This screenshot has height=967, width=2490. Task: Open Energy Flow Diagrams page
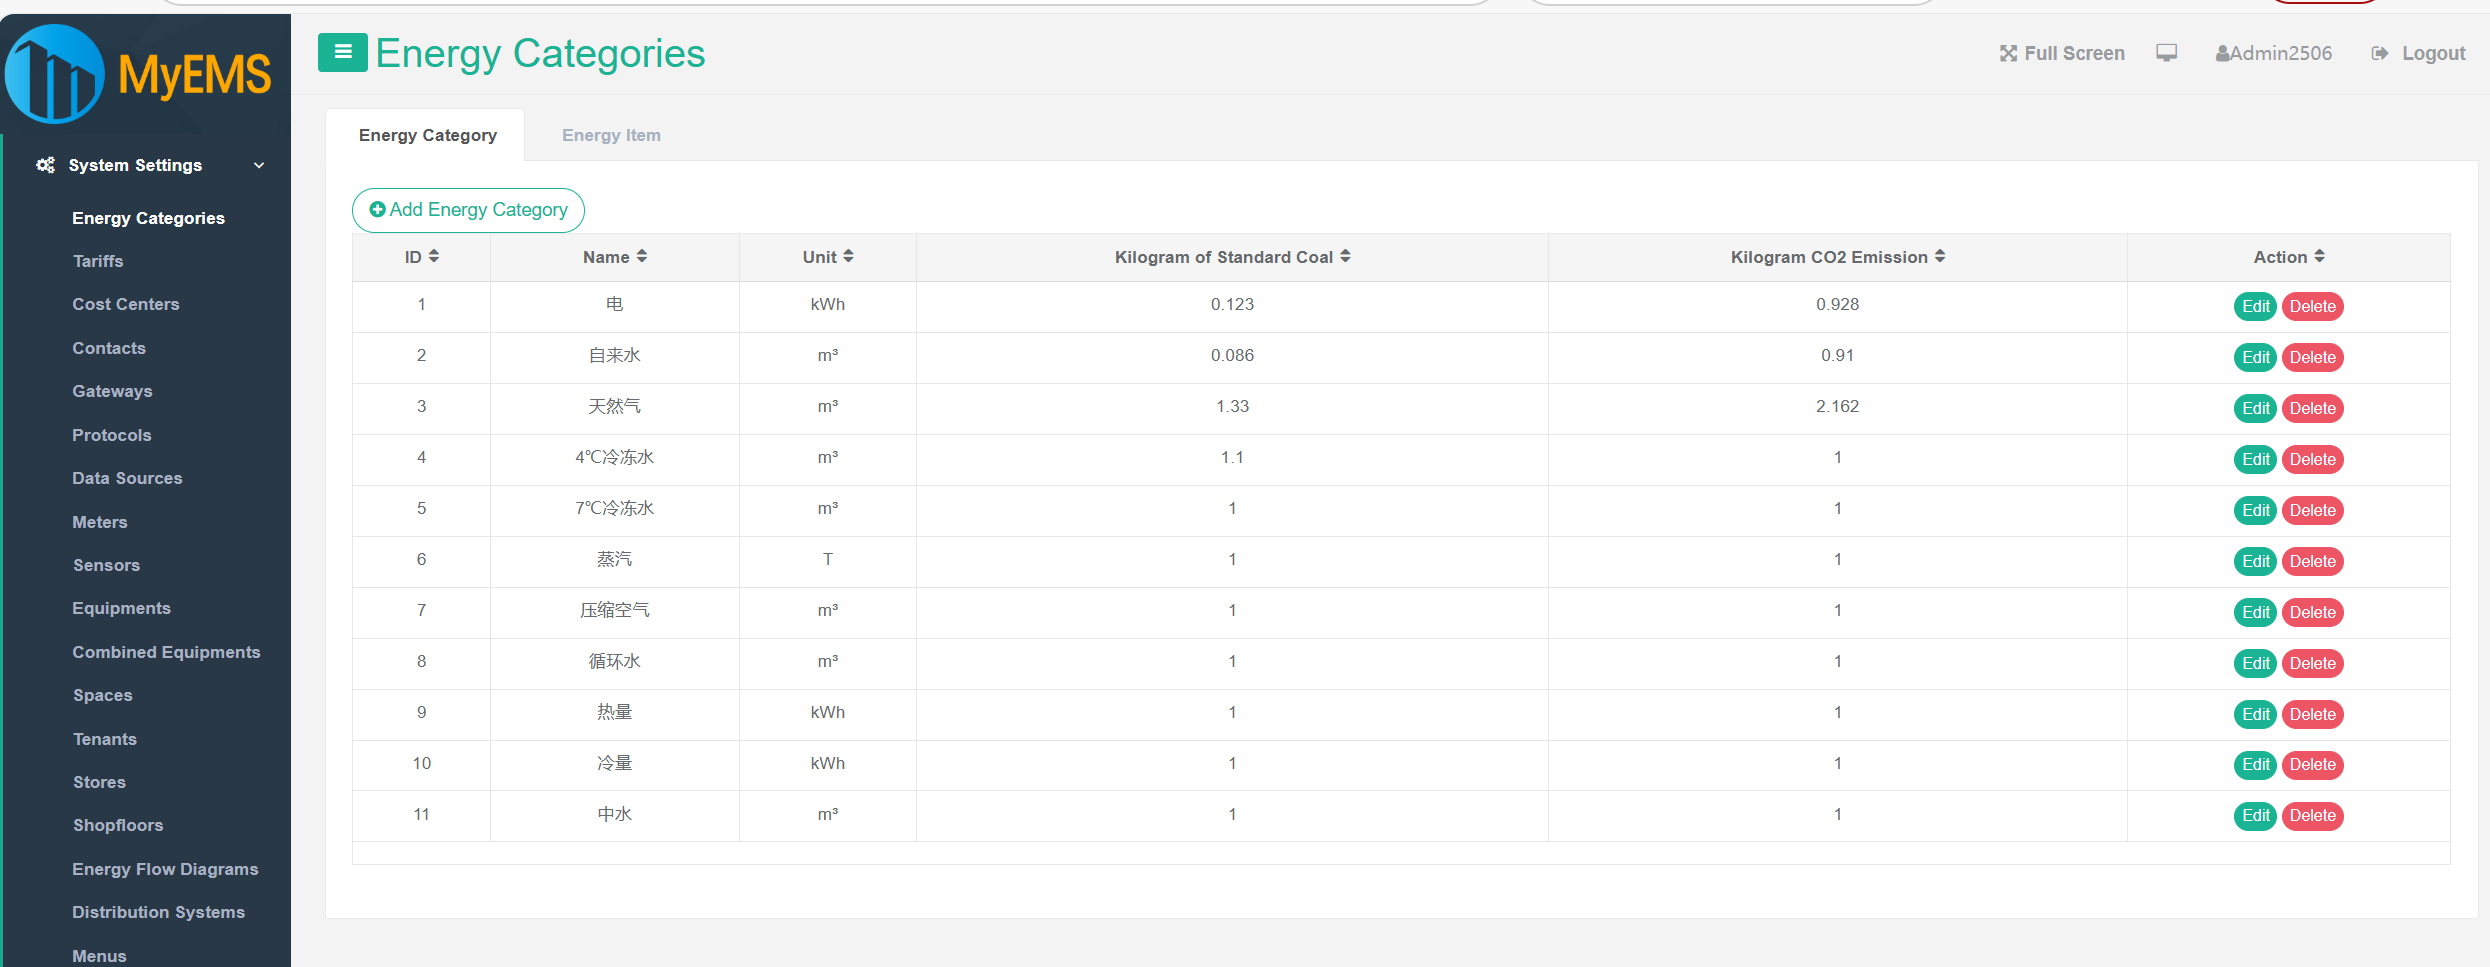(165, 869)
